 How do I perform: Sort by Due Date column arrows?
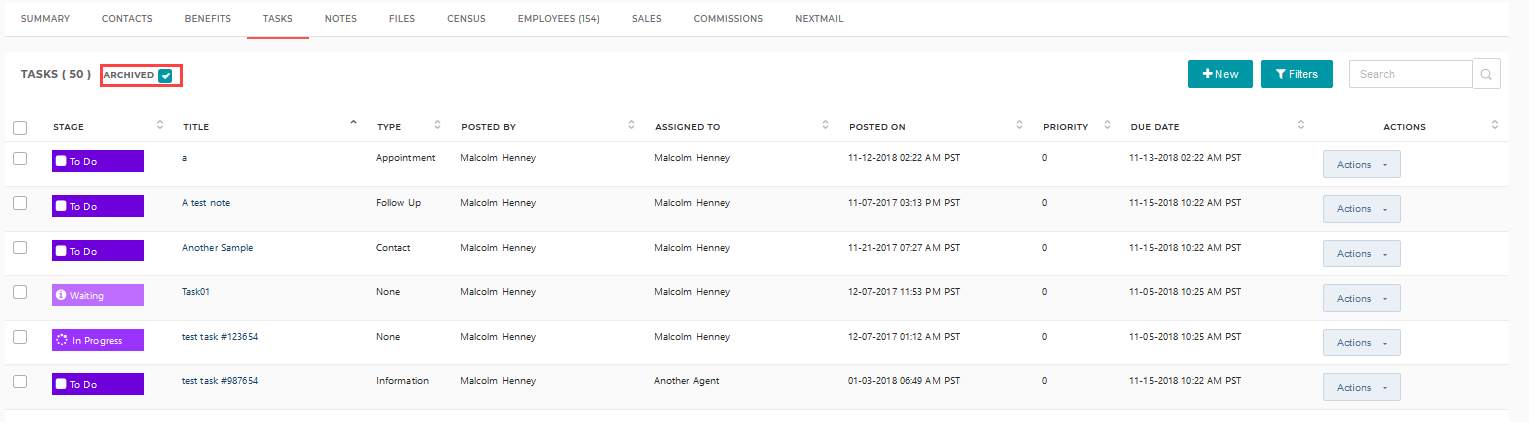click(1300, 125)
